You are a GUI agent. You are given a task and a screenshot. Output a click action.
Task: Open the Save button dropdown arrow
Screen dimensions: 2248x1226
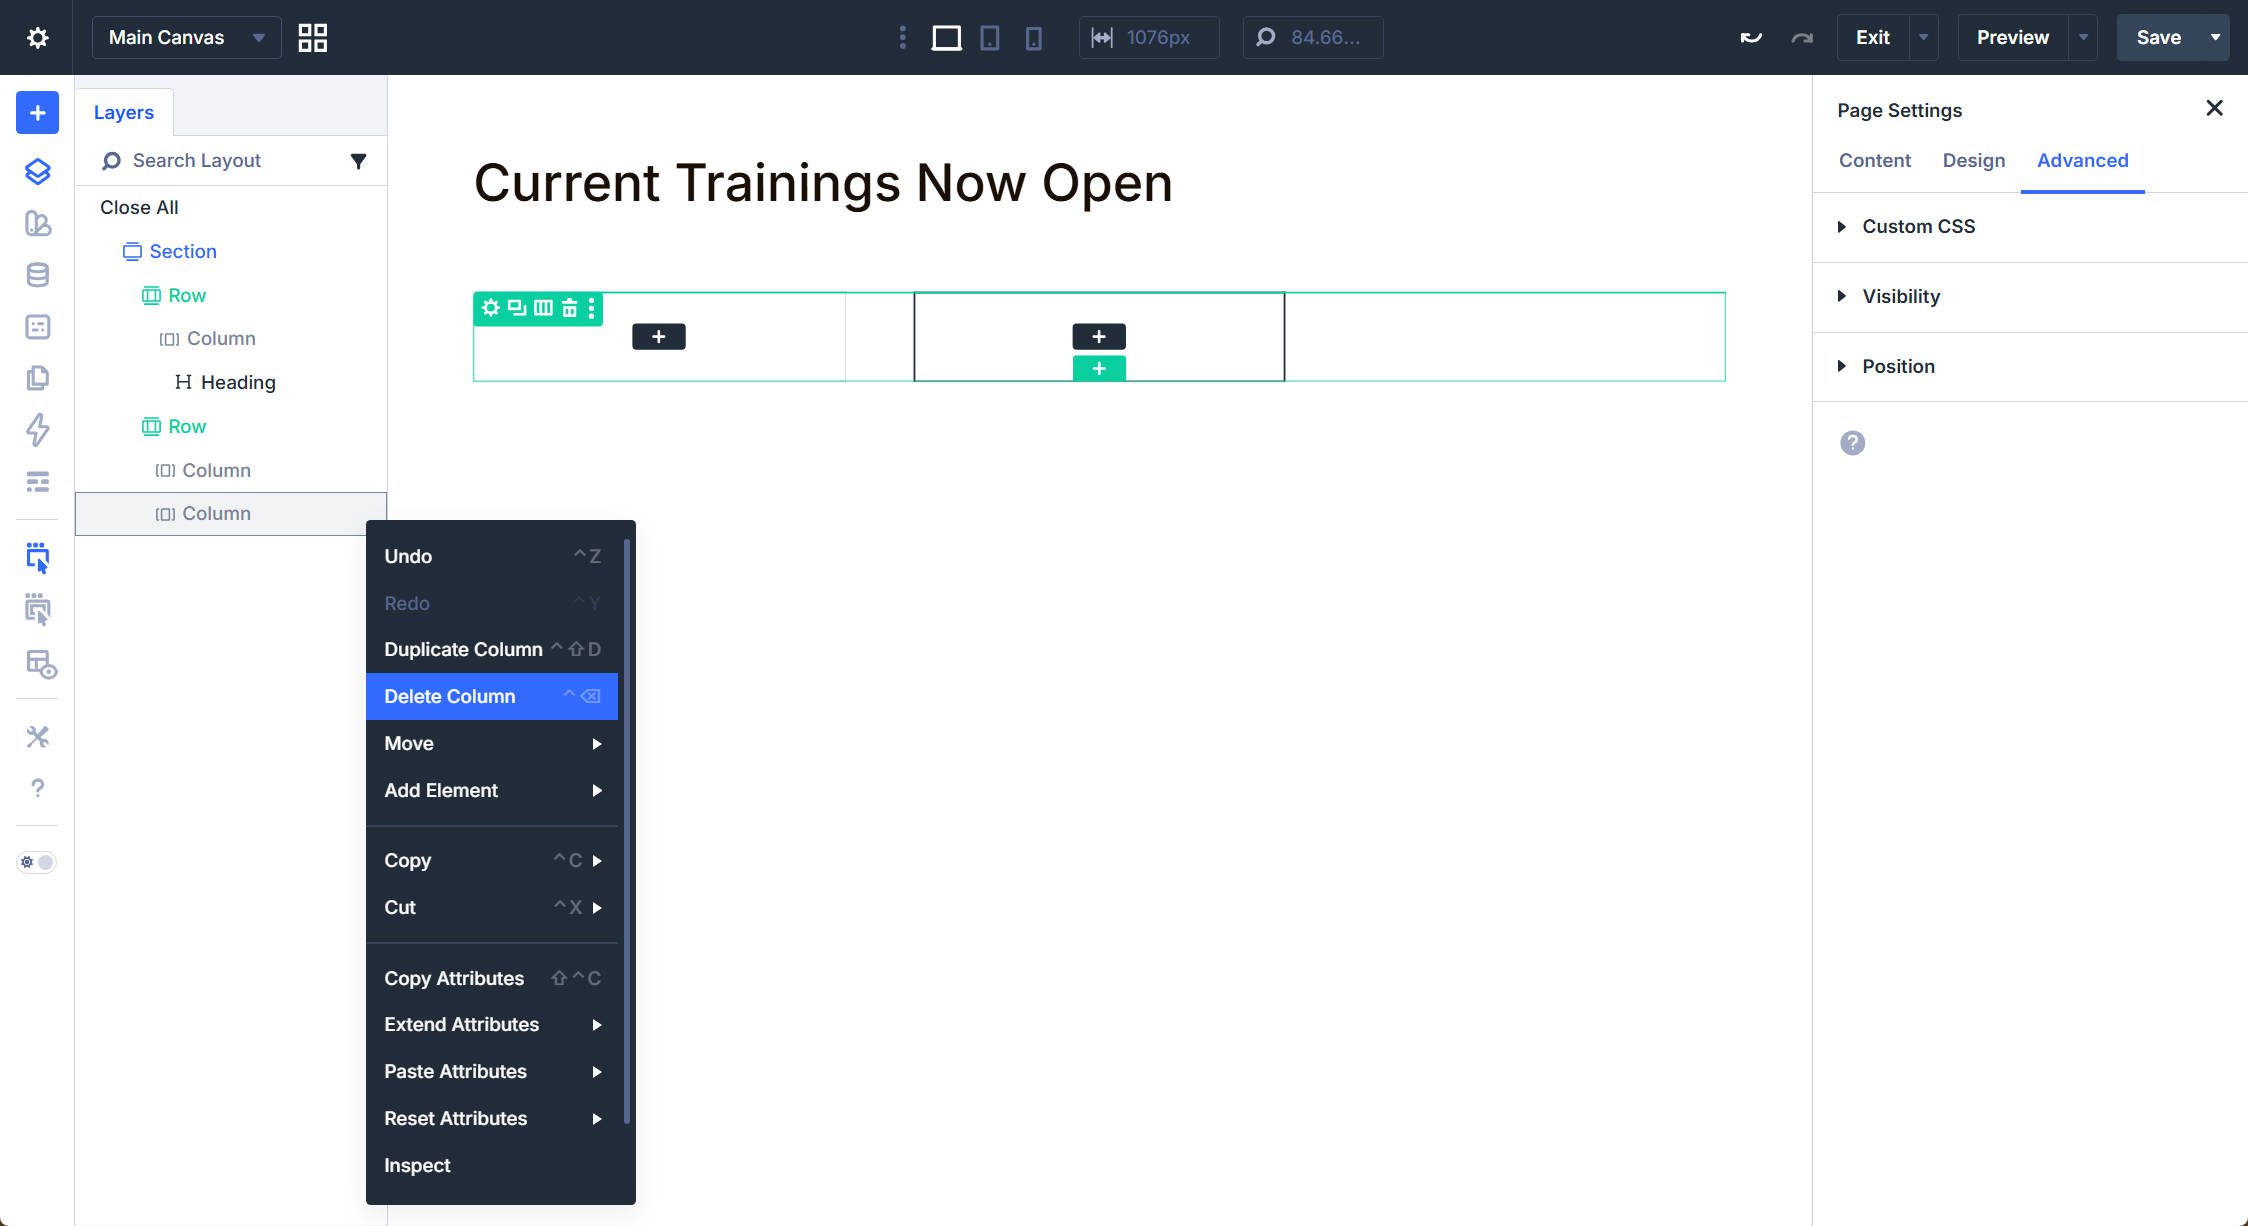2215,38
